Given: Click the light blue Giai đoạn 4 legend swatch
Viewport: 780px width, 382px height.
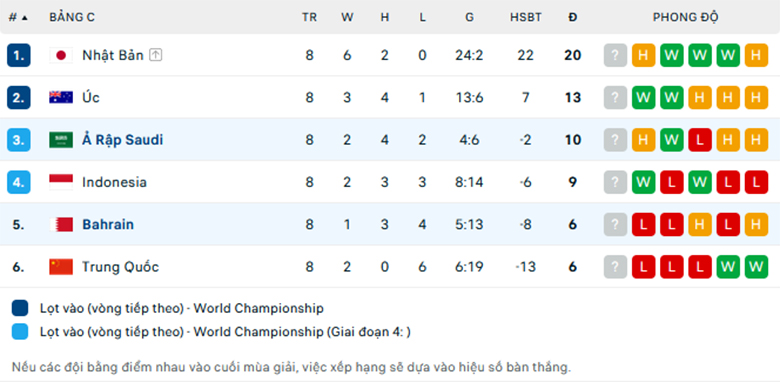Looking at the screenshot, I should [x=20, y=332].
